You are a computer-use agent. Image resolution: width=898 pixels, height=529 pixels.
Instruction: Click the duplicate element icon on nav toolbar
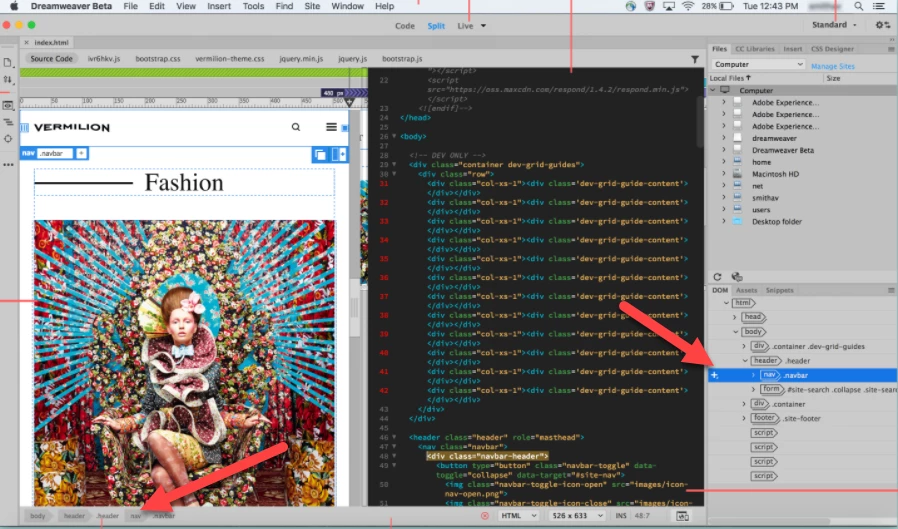(x=320, y=155)
